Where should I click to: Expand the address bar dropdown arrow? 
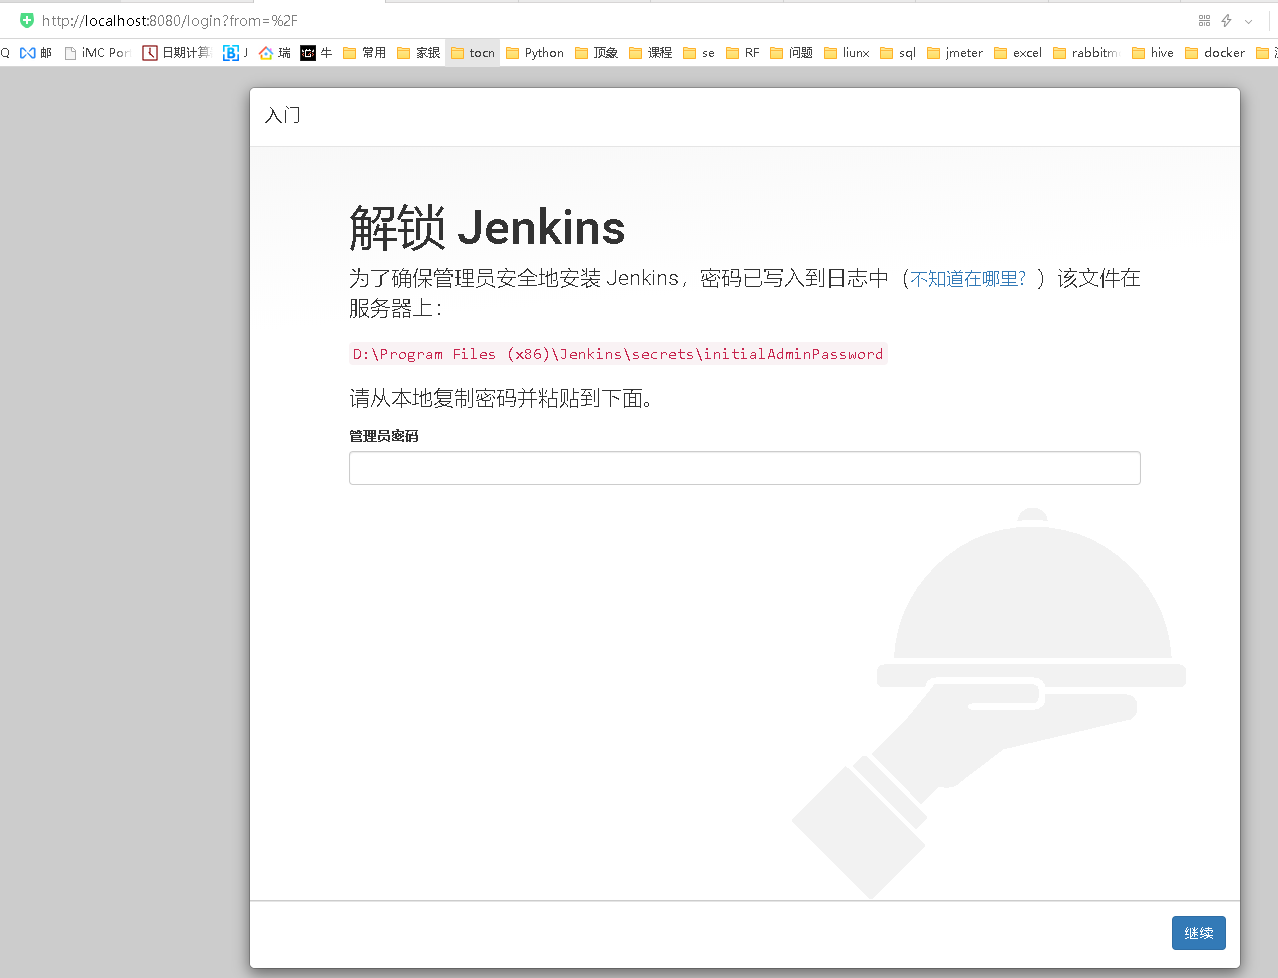pos(1248,21)
